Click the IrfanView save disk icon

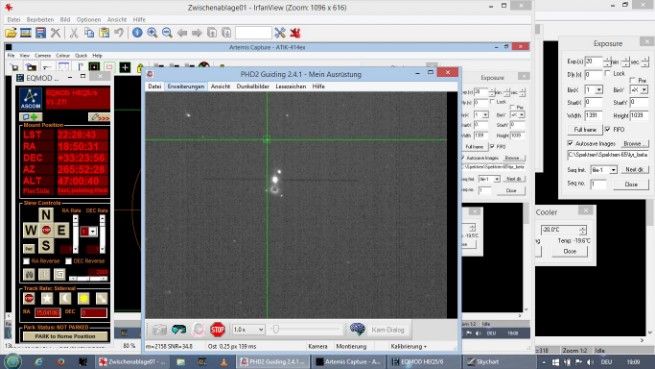pos(41,33)
